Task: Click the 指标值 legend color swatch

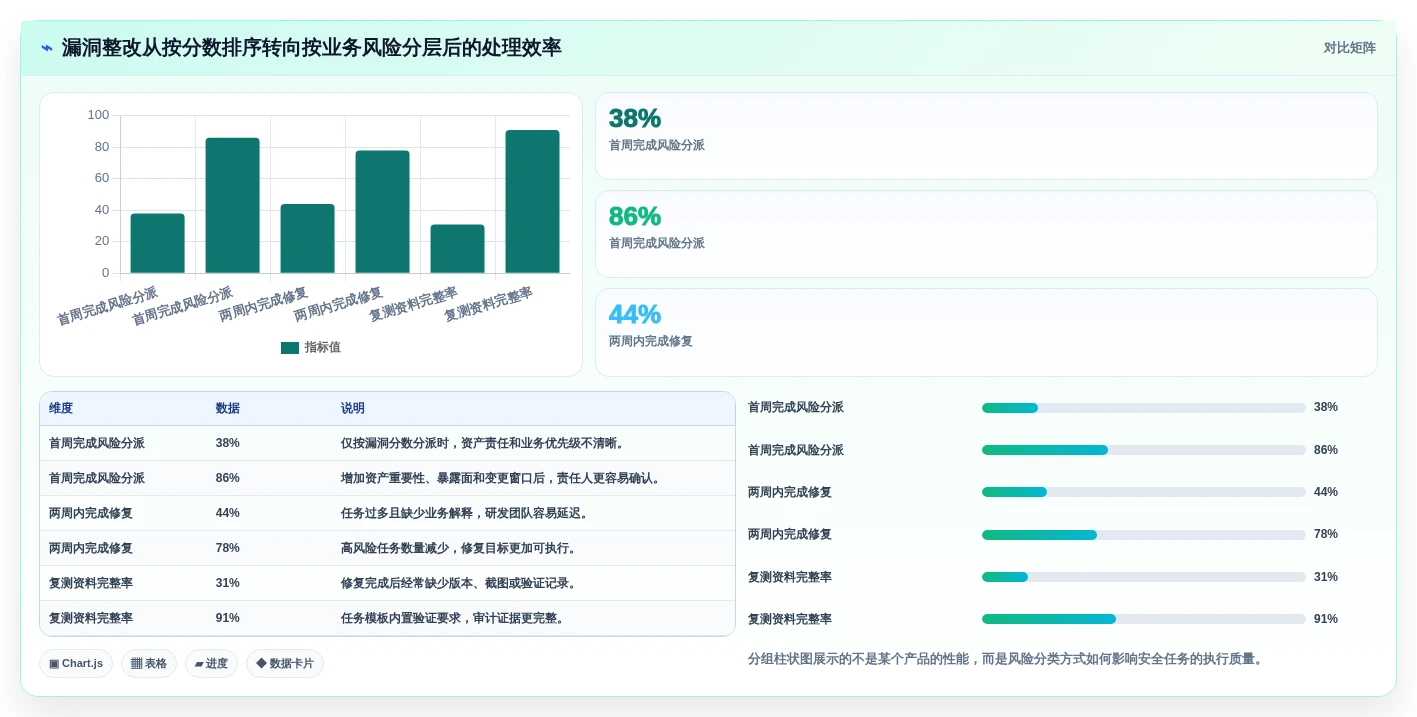Action: click(290, 348)
